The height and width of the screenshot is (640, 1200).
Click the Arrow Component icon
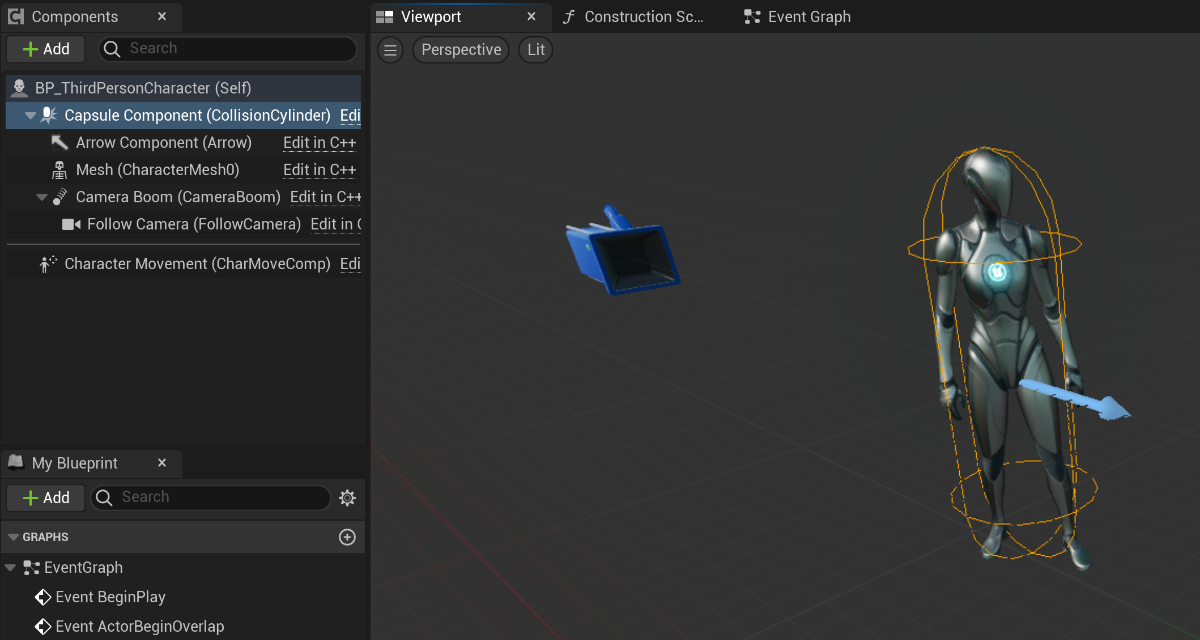coord(60,143)
